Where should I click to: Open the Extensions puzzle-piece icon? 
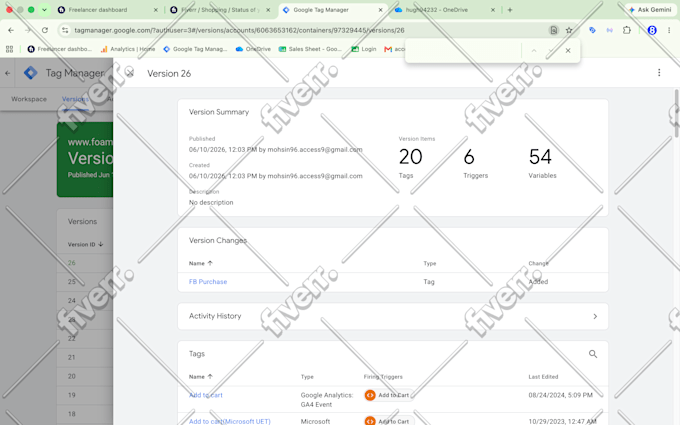coord(627,30)
